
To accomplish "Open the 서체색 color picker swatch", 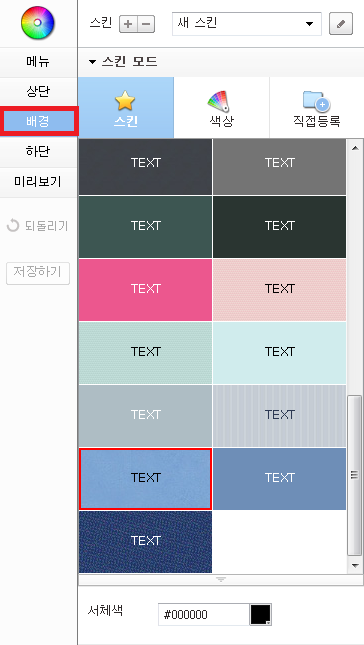I will coord(260,615).
